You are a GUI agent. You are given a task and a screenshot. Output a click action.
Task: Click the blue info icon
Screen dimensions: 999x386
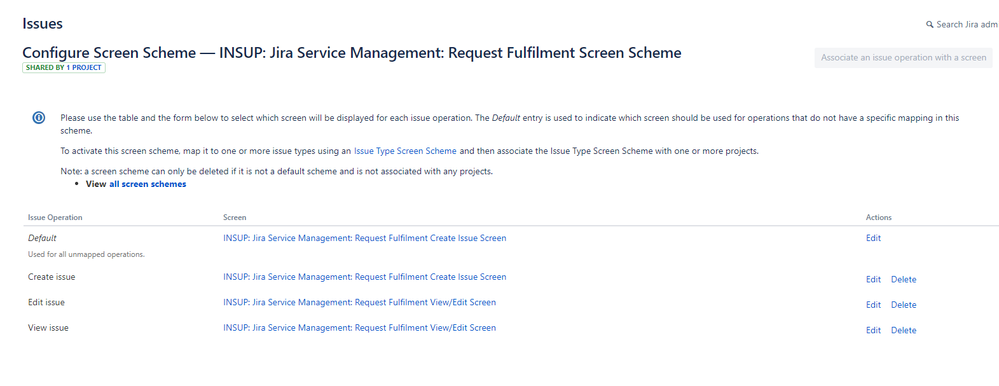(x=39, y=118)
